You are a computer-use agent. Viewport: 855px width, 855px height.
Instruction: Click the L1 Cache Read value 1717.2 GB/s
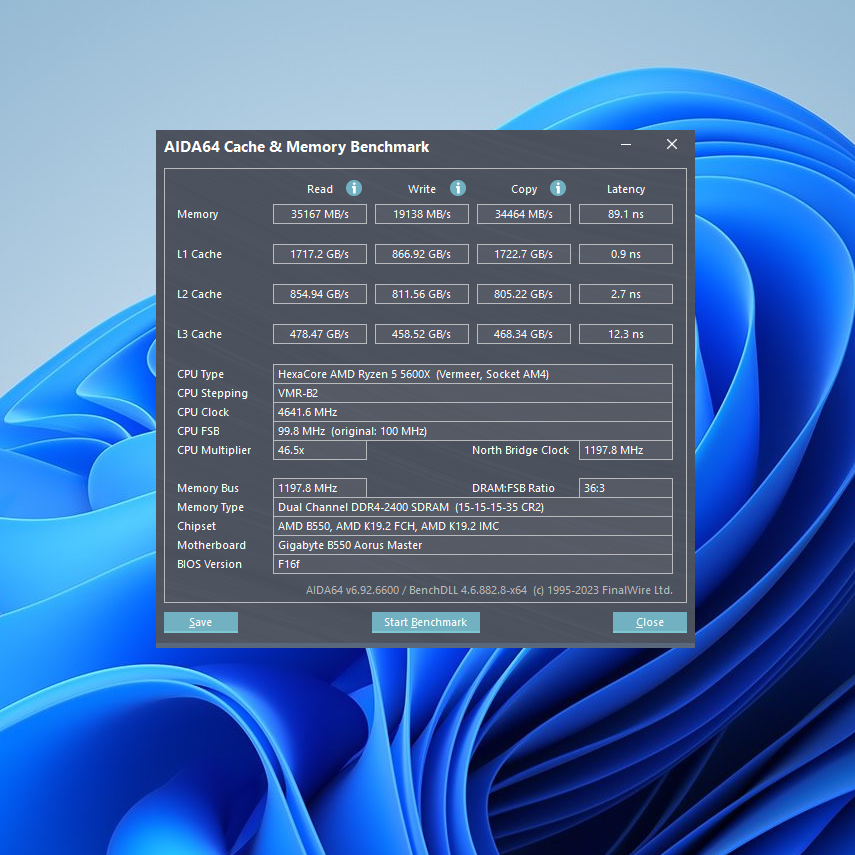(x=320, y=254)
